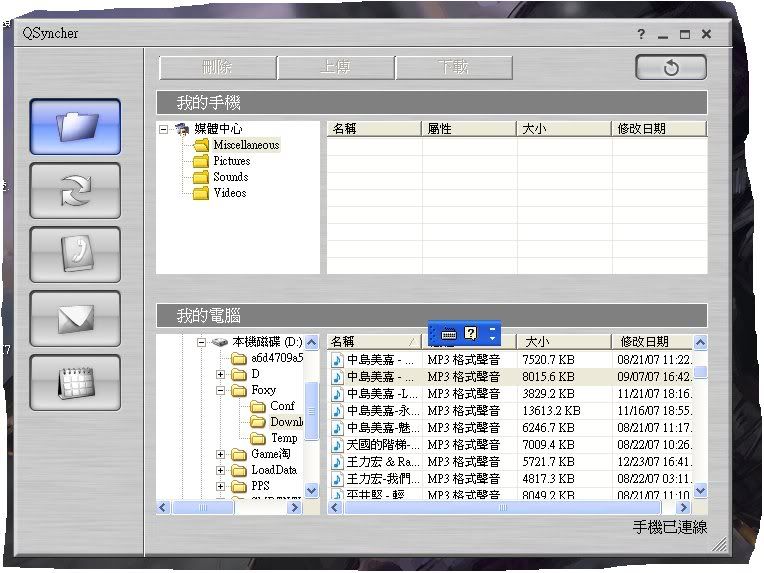Screen dimensions: 764x573
Task: Select the 7520.7 KB MP3 file
Action: (511, 360)
